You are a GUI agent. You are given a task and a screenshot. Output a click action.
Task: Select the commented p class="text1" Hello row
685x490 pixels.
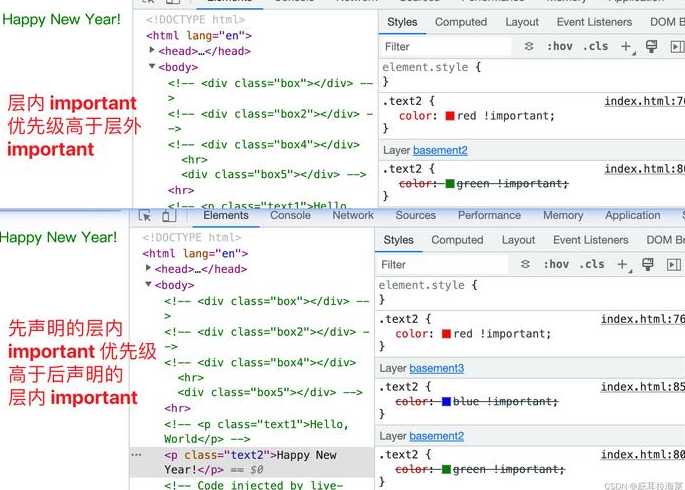(x=256, y=431)
